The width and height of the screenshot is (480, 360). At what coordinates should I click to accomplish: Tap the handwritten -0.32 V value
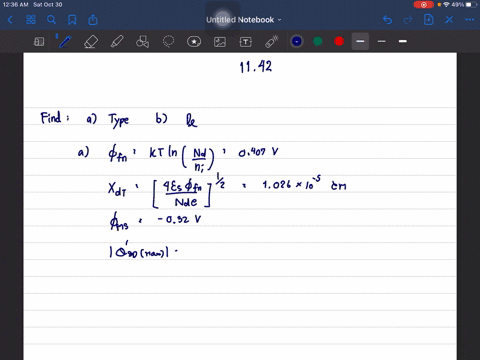[179, 219]
